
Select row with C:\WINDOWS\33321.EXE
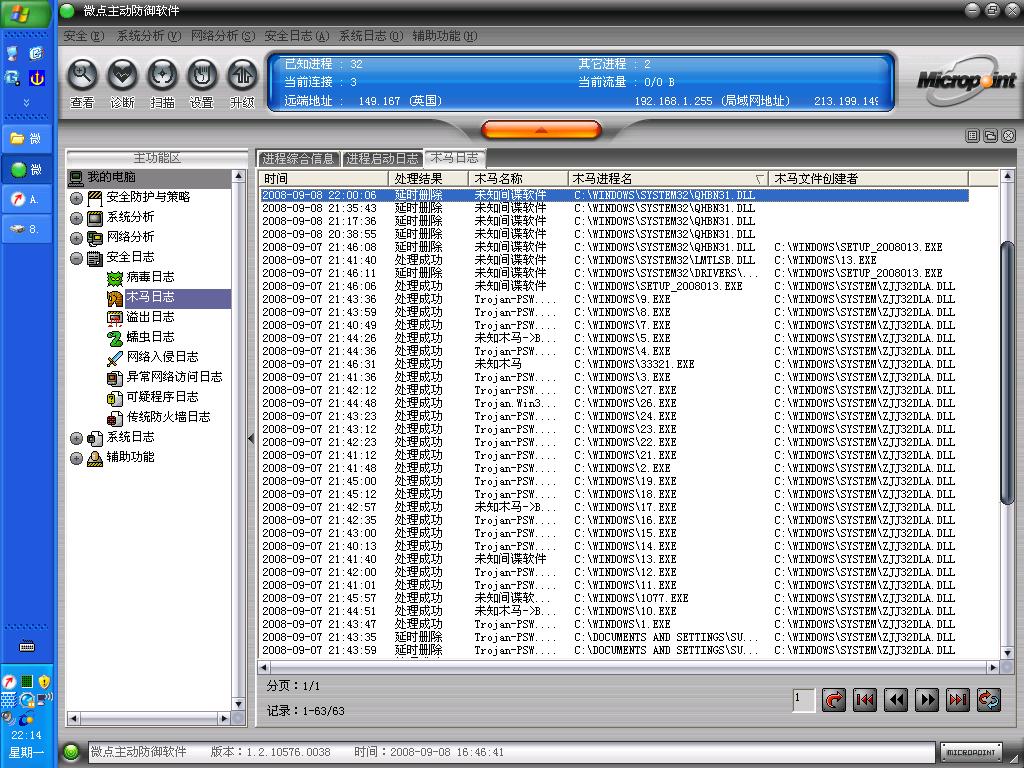click(x=614, y=364)
